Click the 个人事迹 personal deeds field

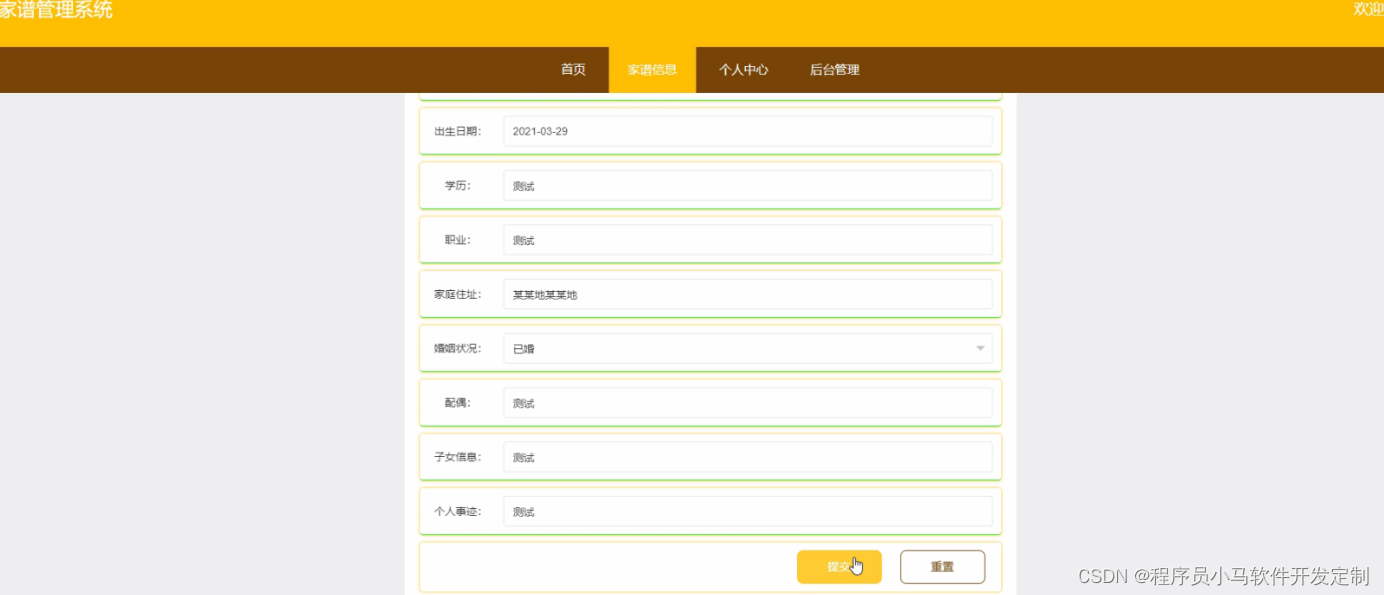(x=749, y=511)
